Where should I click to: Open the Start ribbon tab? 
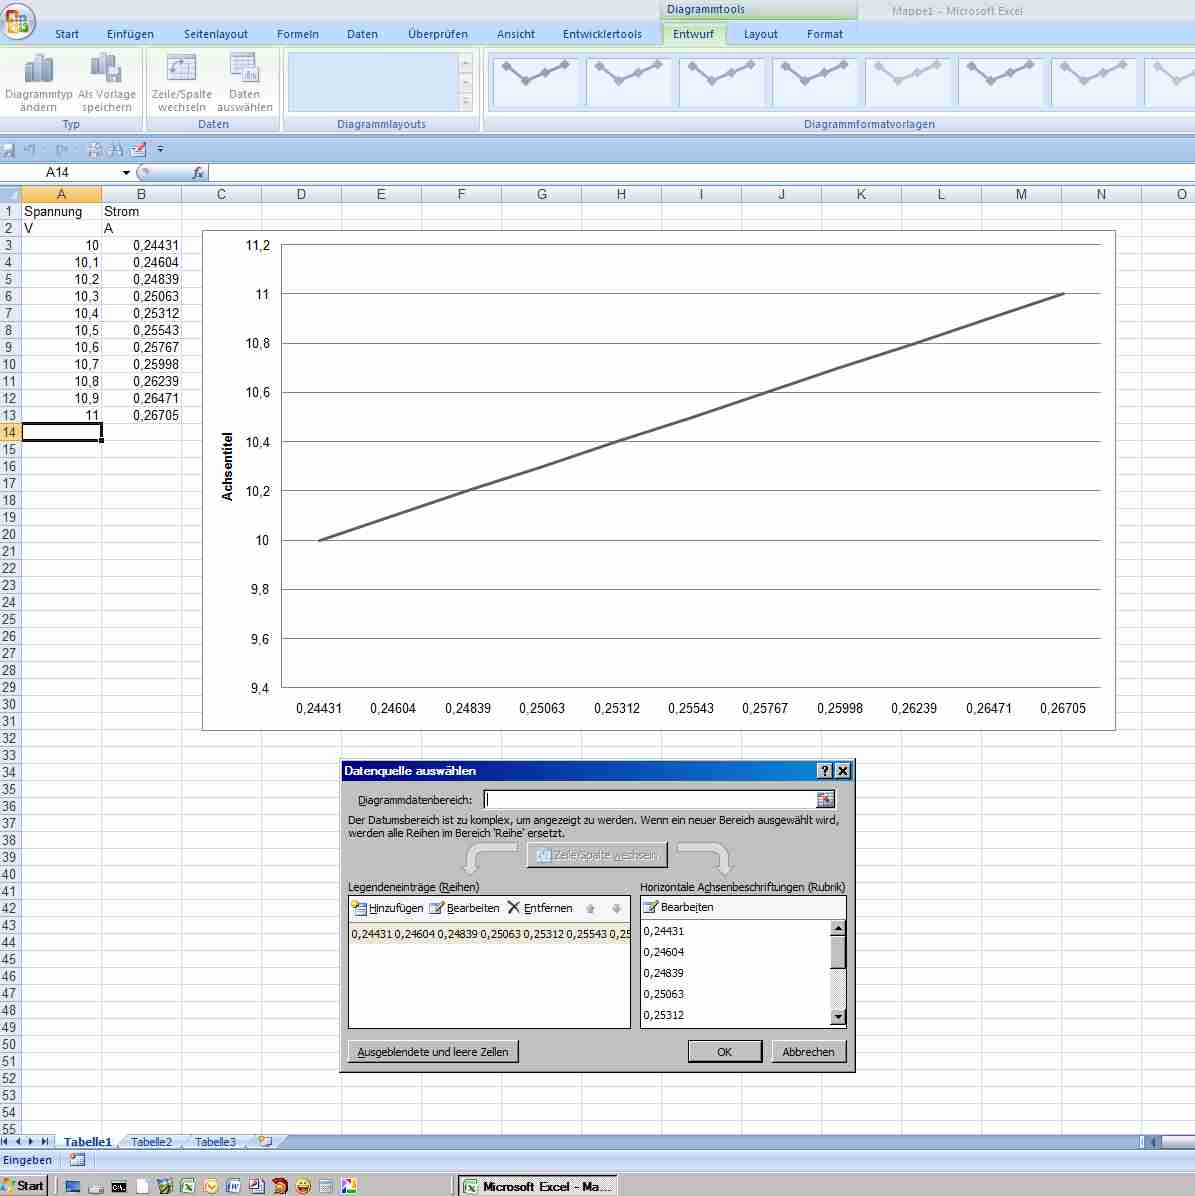click(x=66, y=34)
